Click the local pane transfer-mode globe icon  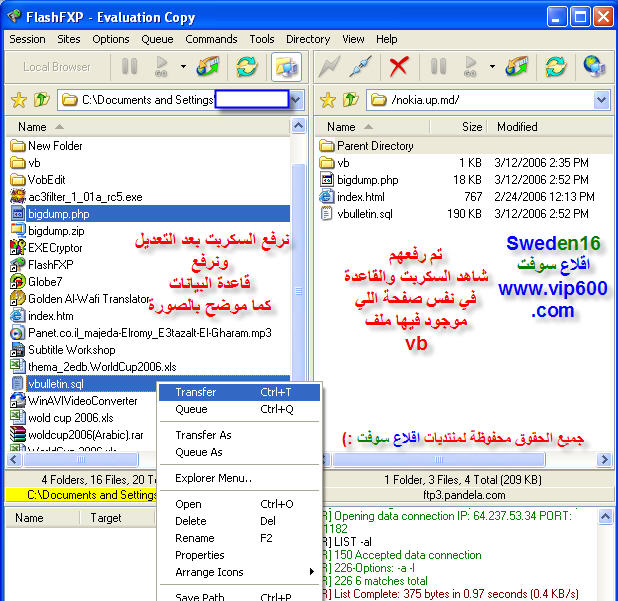(x=208, y=67)
